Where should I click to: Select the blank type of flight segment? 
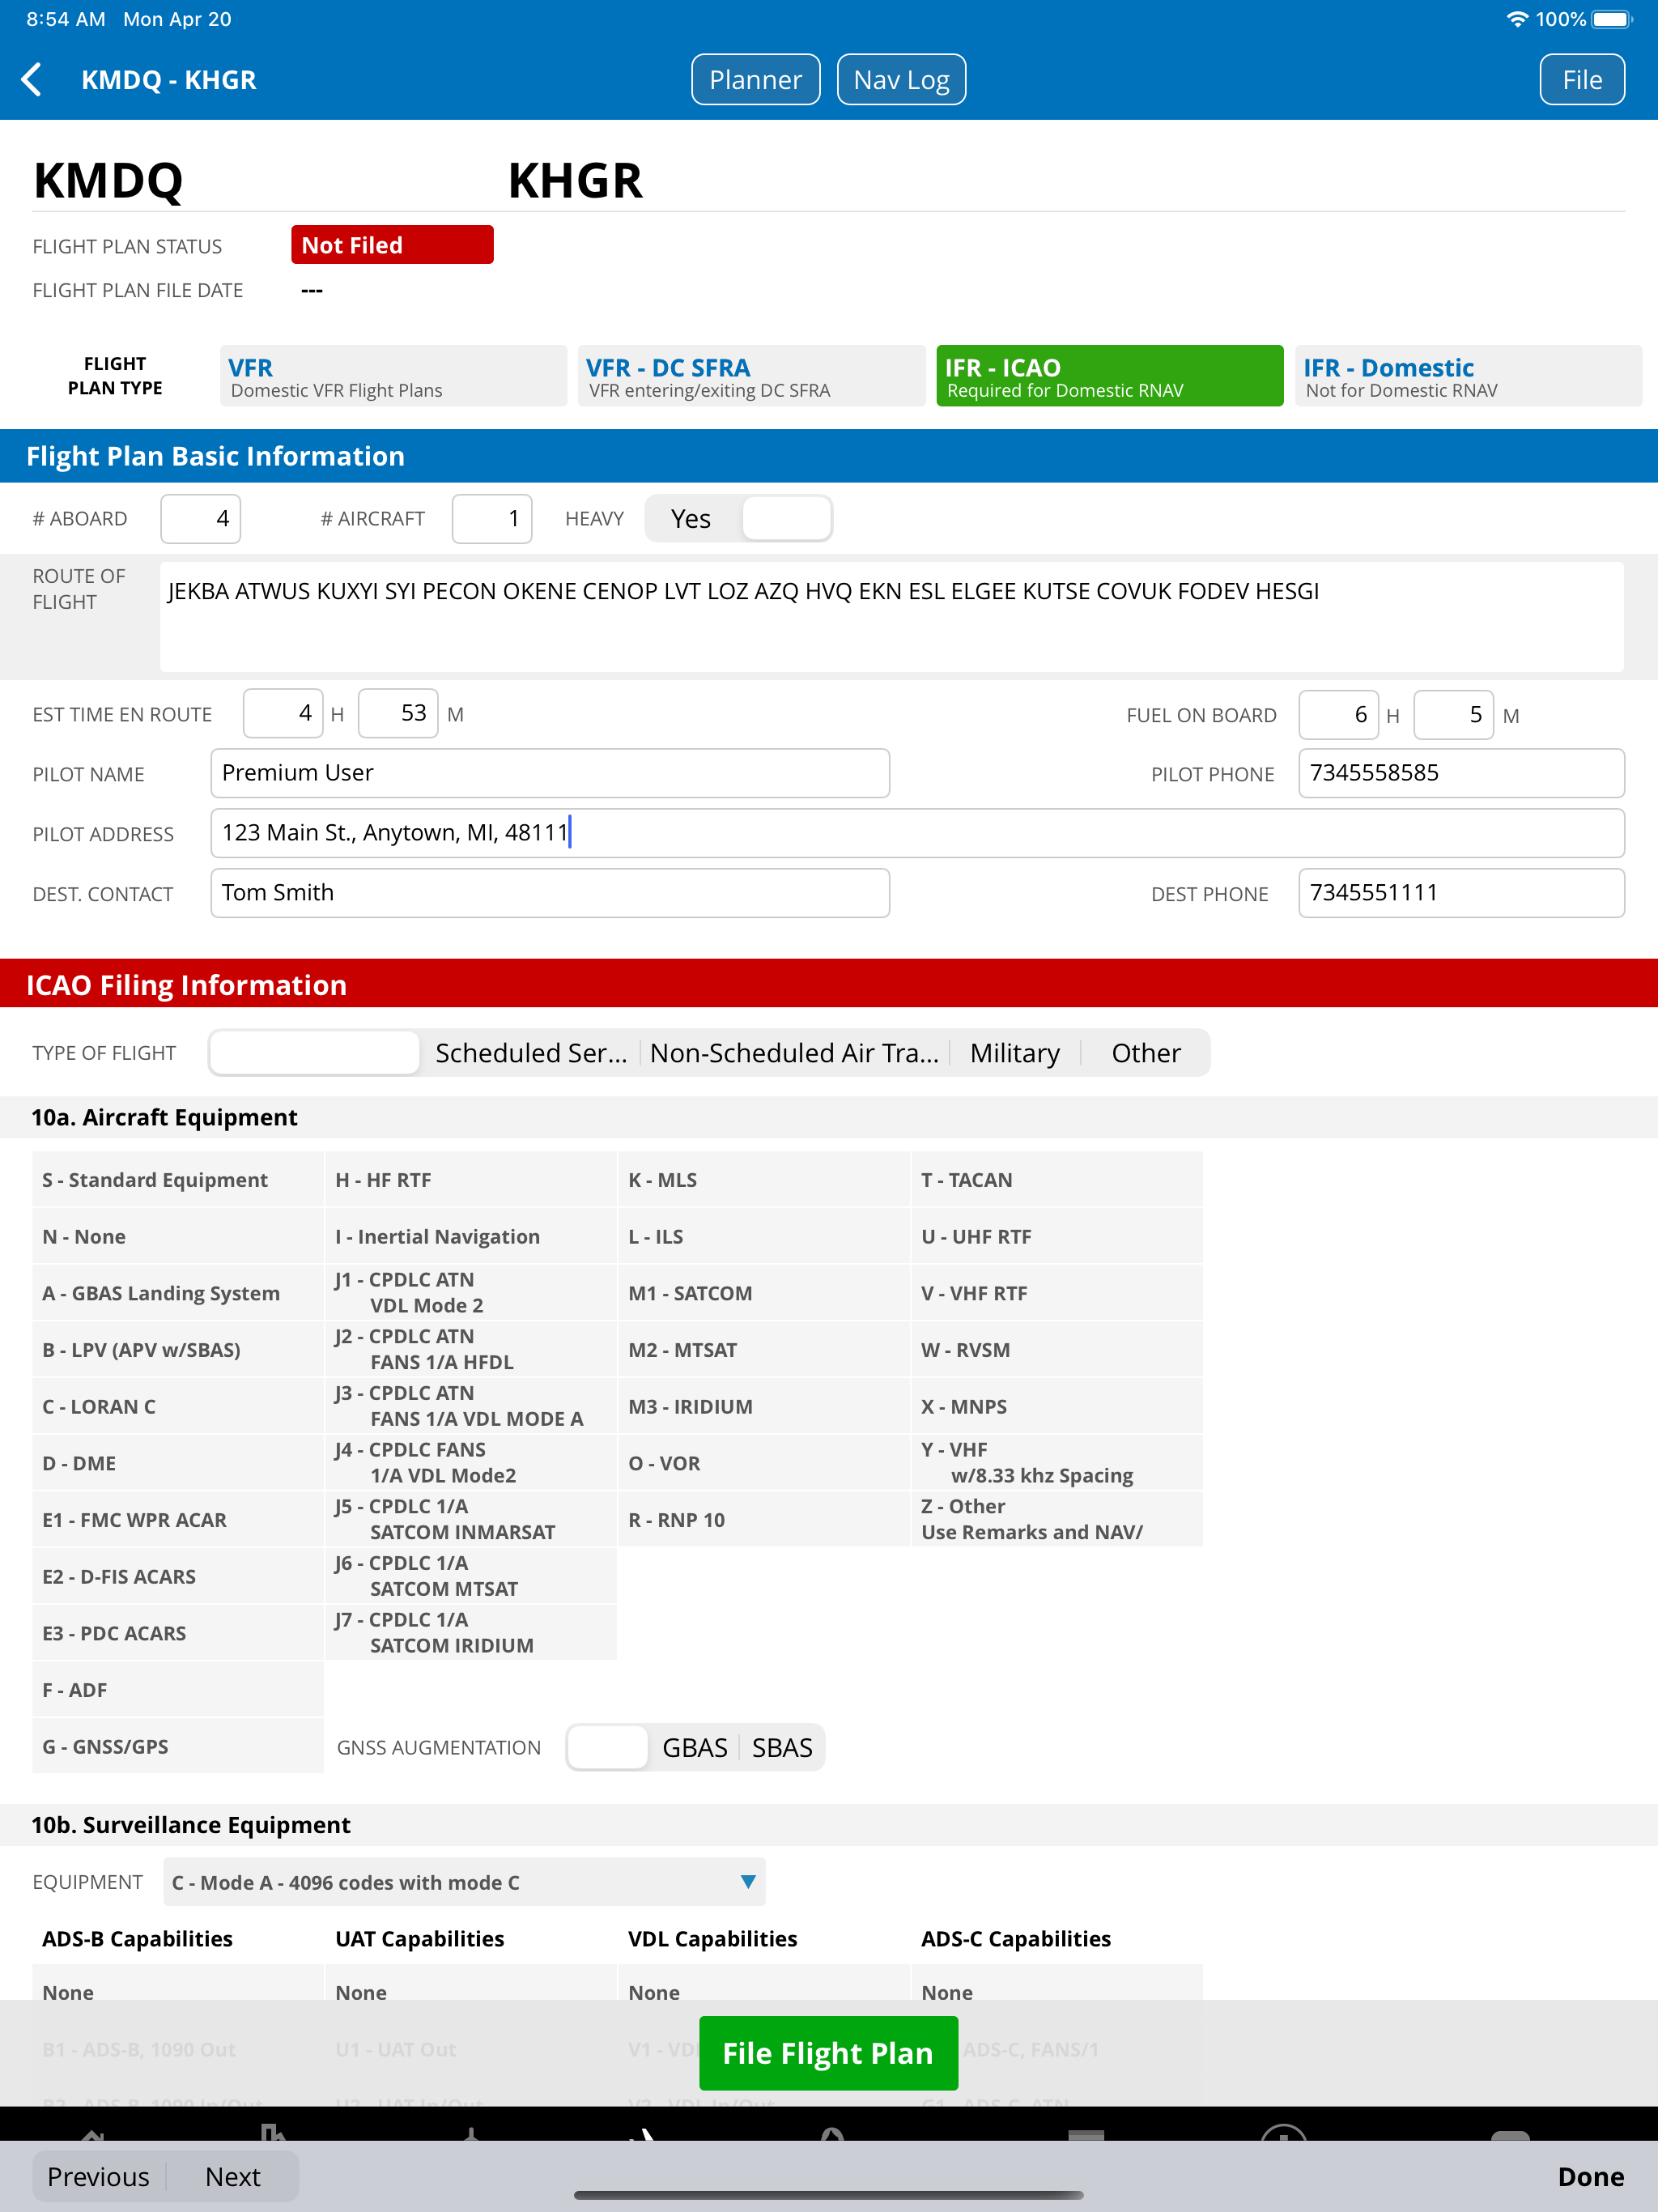(x=315, y=1053)
